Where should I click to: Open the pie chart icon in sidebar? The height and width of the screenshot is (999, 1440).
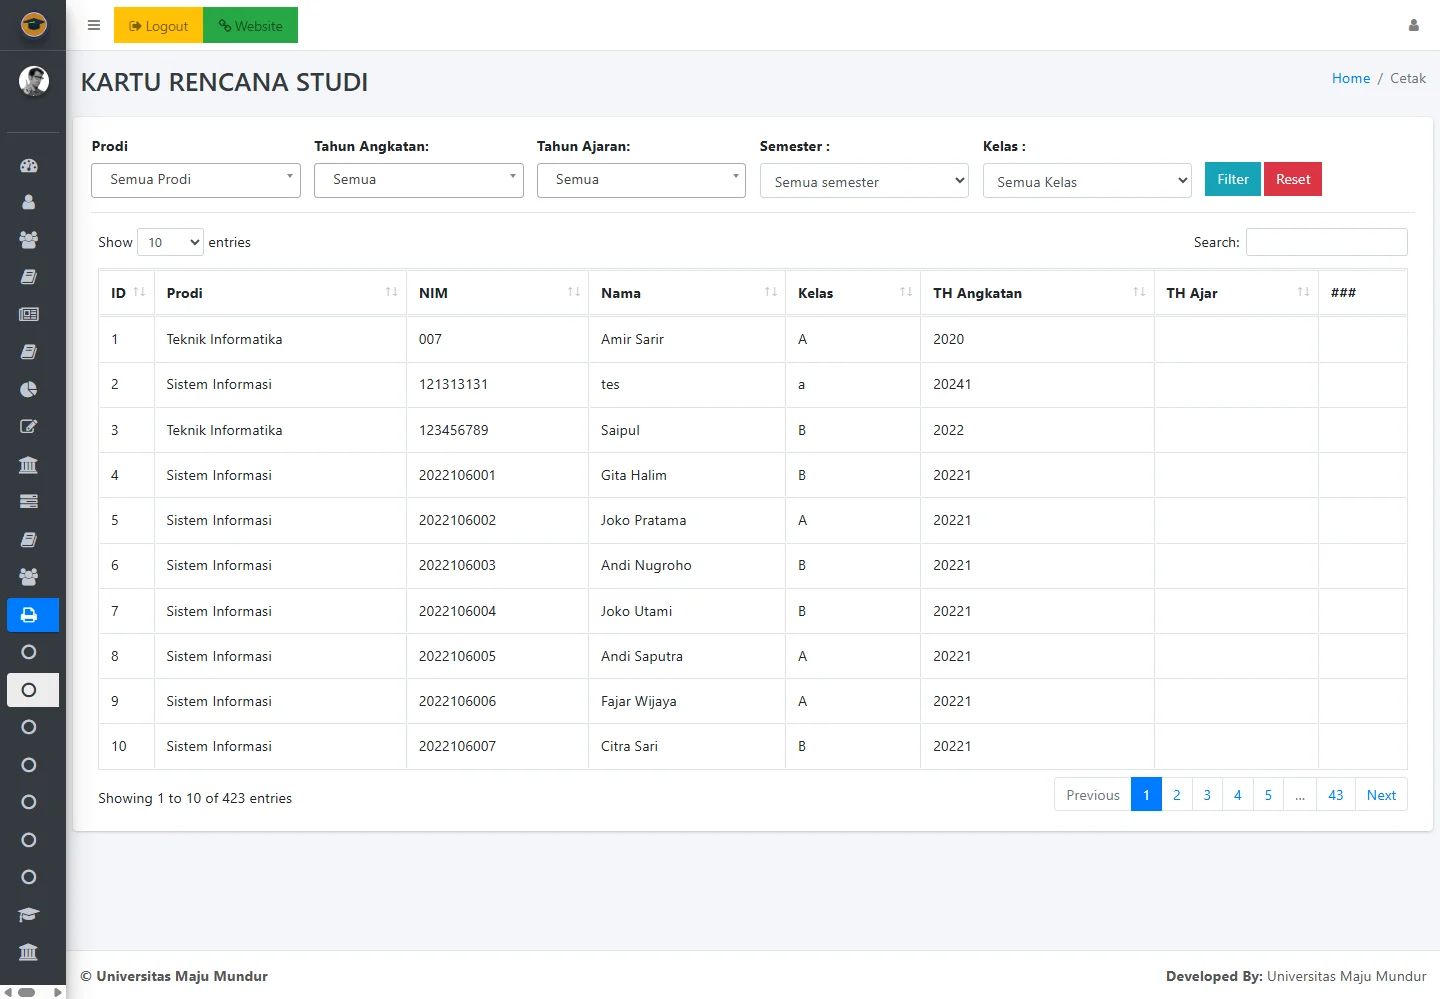pyautogui.click(x=29, y=389)
